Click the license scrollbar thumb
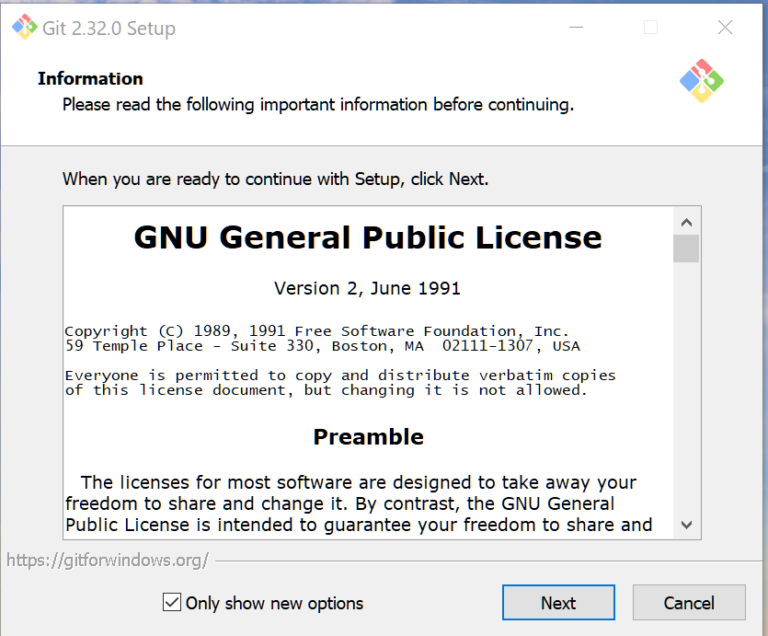The width and height of the screenshot is (768, 636). (686, 248)
